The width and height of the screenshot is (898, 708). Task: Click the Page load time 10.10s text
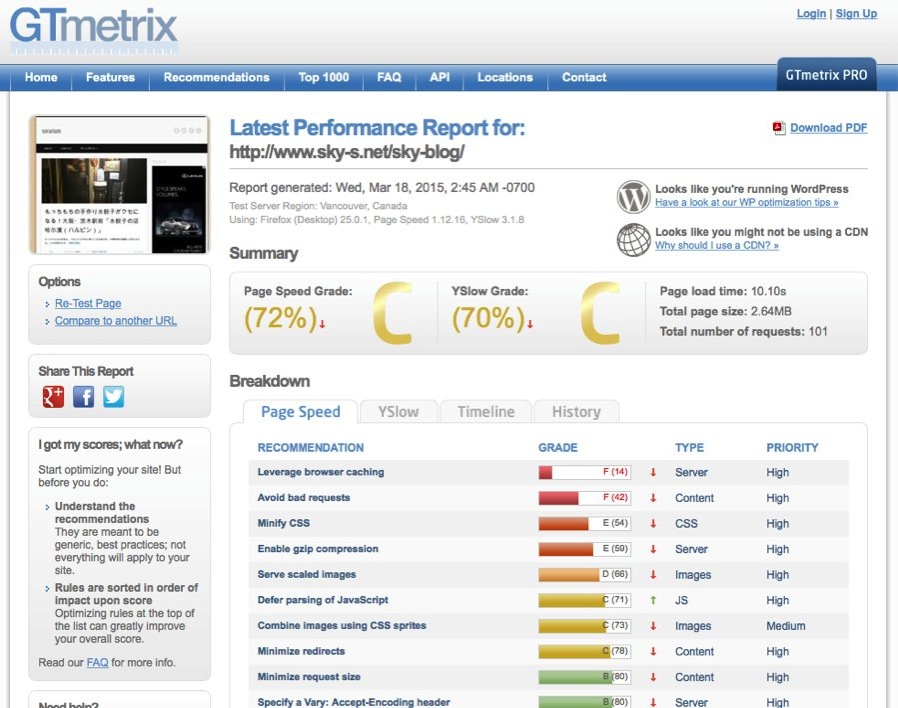pos(723,291)
